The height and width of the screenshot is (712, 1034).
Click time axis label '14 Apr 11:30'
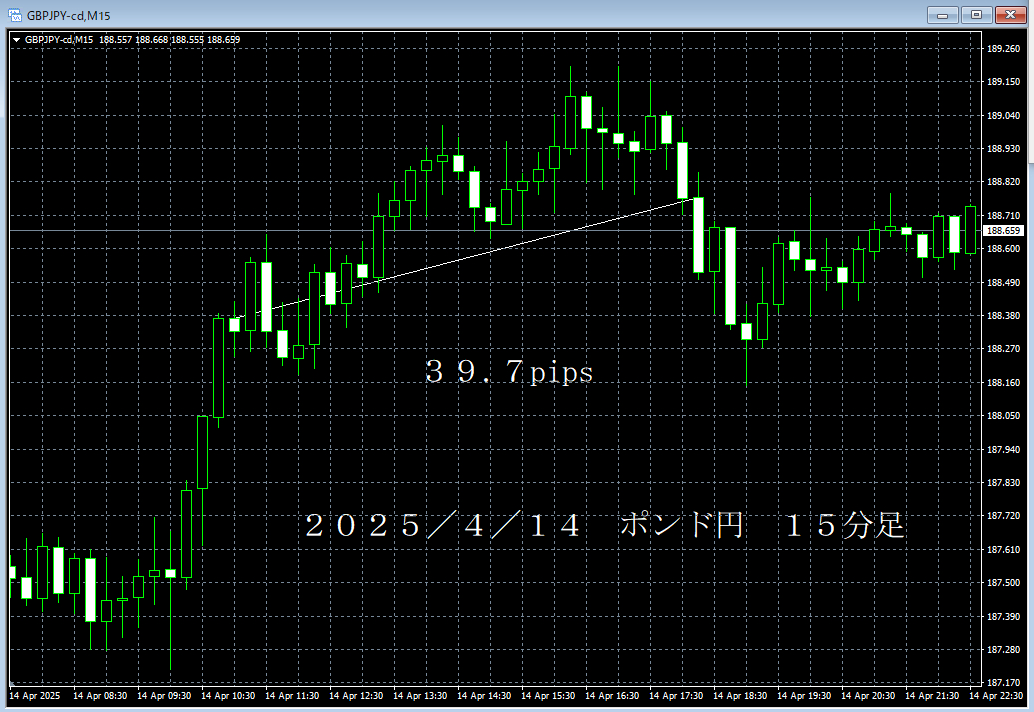pos(292,696)
